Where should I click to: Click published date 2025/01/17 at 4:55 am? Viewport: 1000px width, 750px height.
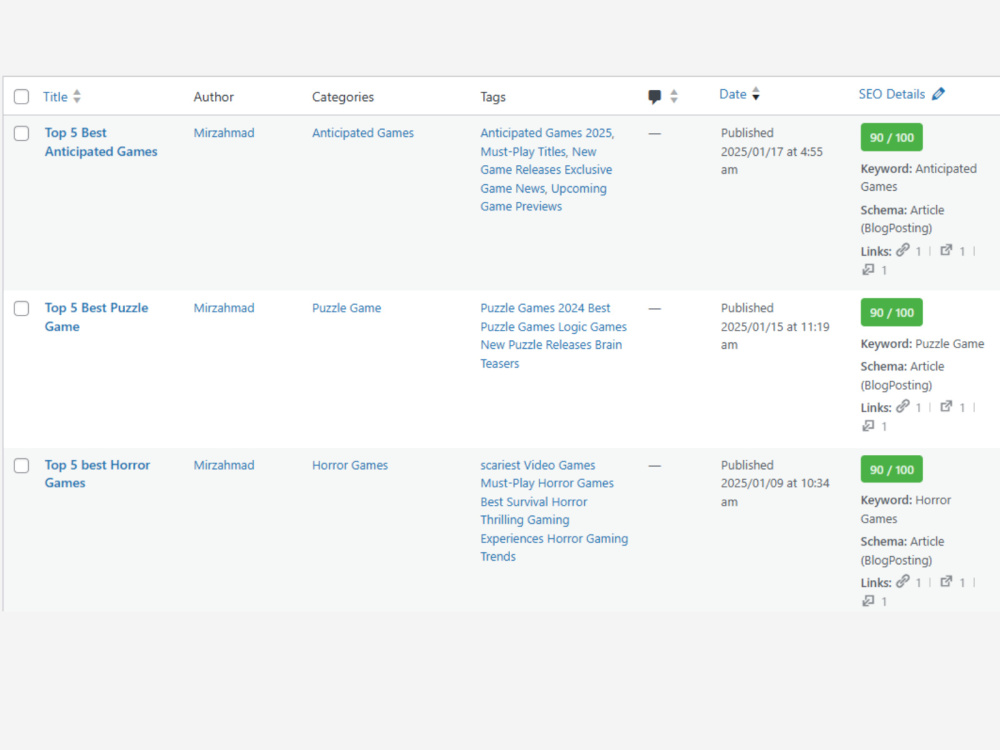tap(772, 161)
